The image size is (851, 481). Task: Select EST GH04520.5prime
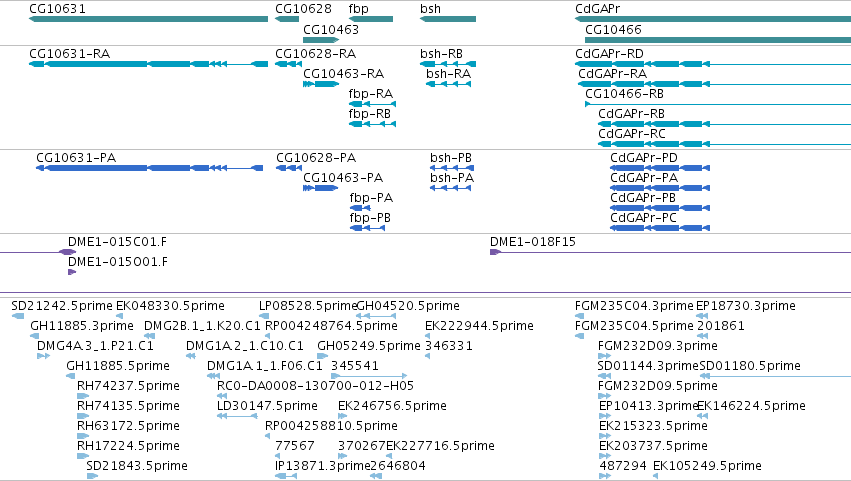(x=376, y=316)
